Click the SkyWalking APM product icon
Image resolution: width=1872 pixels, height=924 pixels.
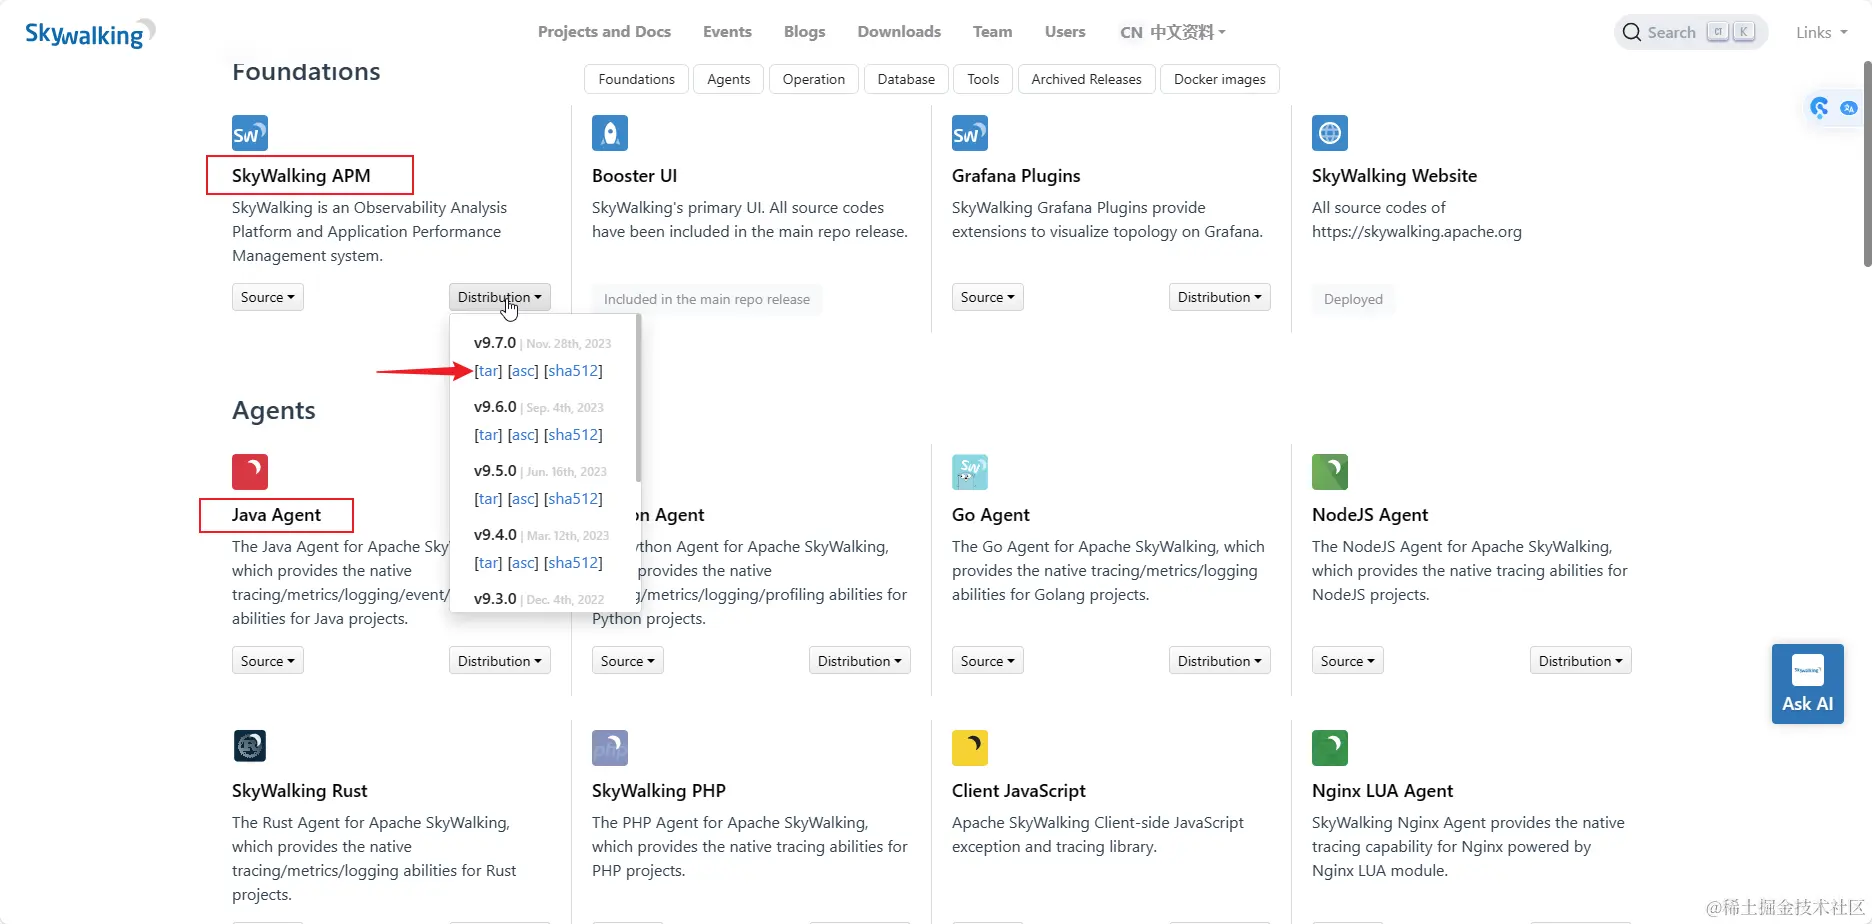250,133
